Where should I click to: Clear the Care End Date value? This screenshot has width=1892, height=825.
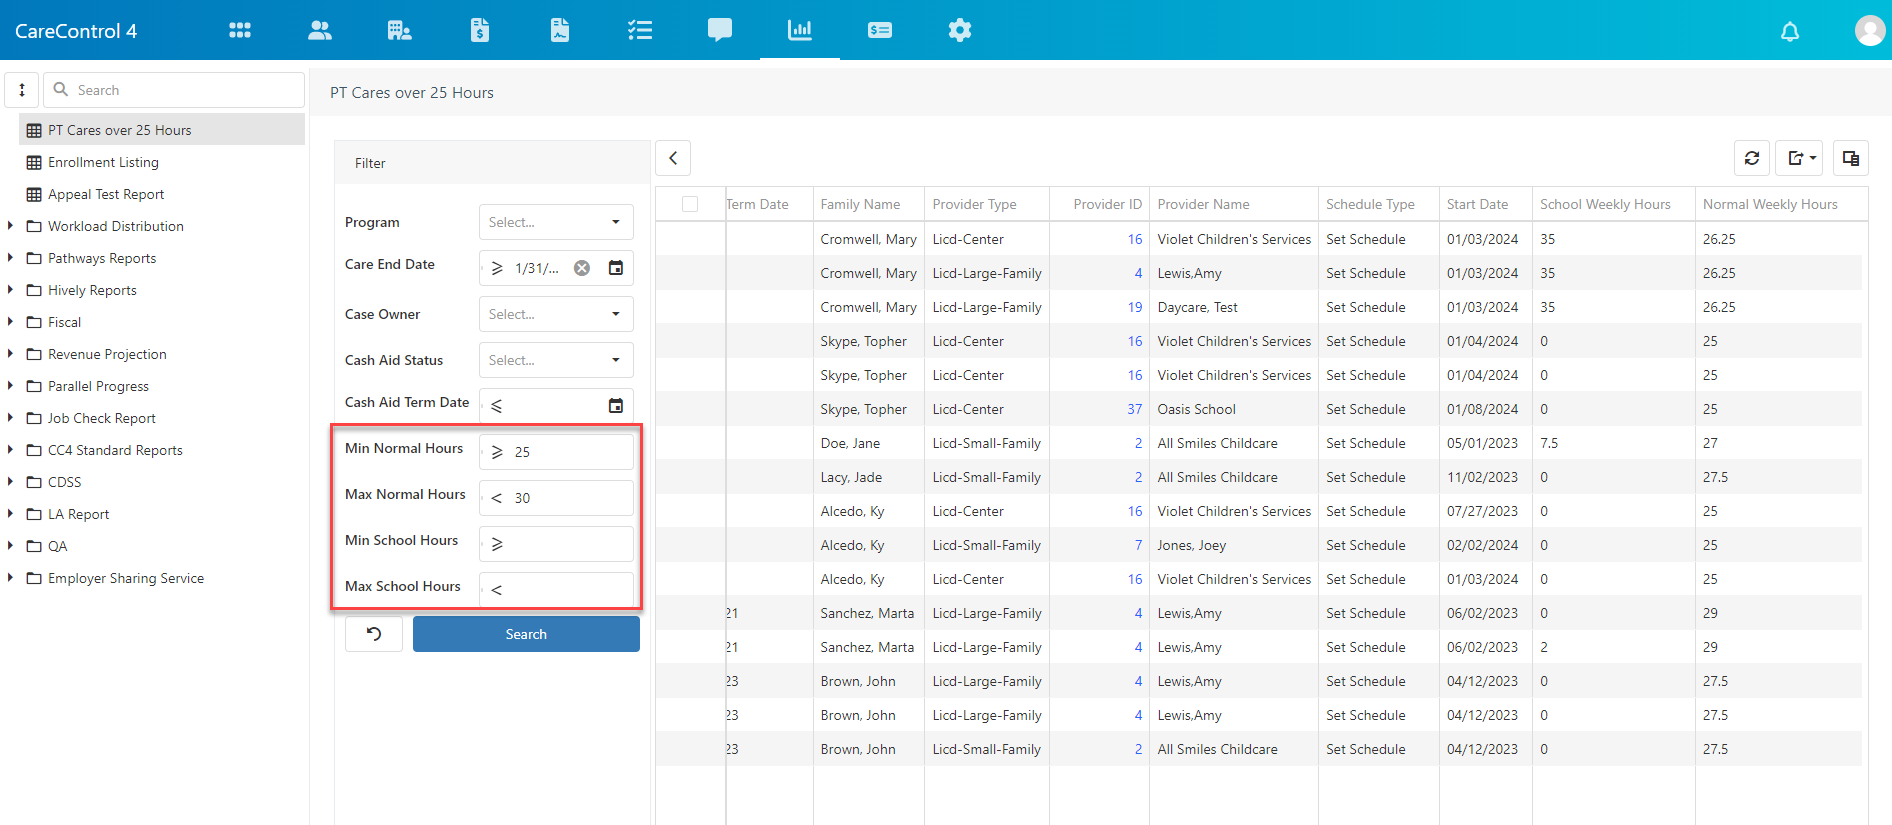pyautogui.click(x=582, y=268)
